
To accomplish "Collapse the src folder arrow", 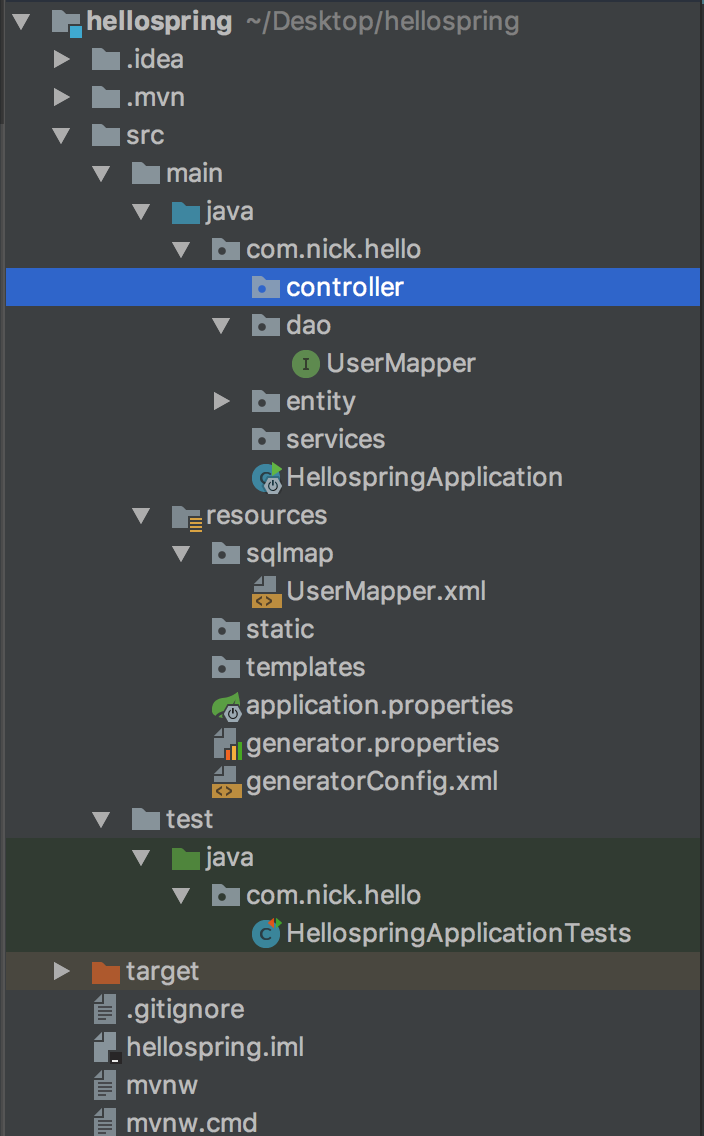I will 62,135.
